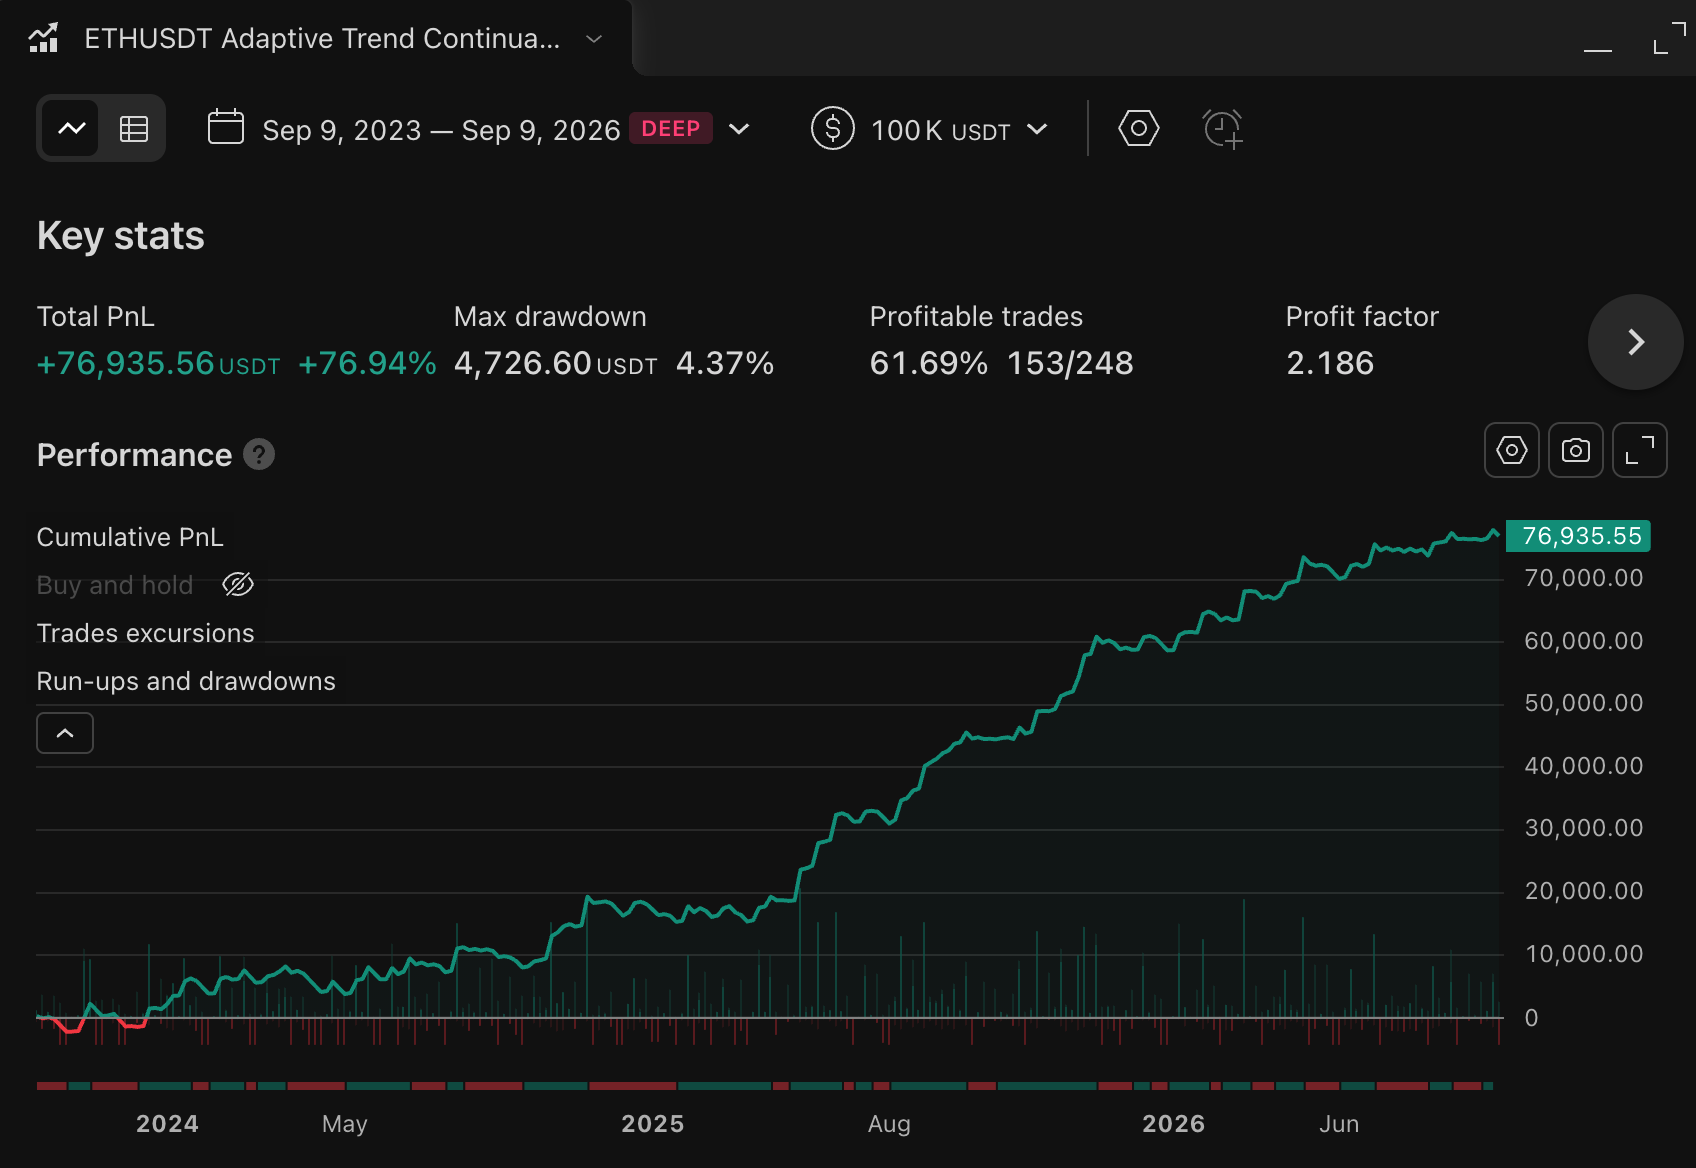Click the dollar capital icon
The image size is (1696, 1168).
(x=833, y=128)
